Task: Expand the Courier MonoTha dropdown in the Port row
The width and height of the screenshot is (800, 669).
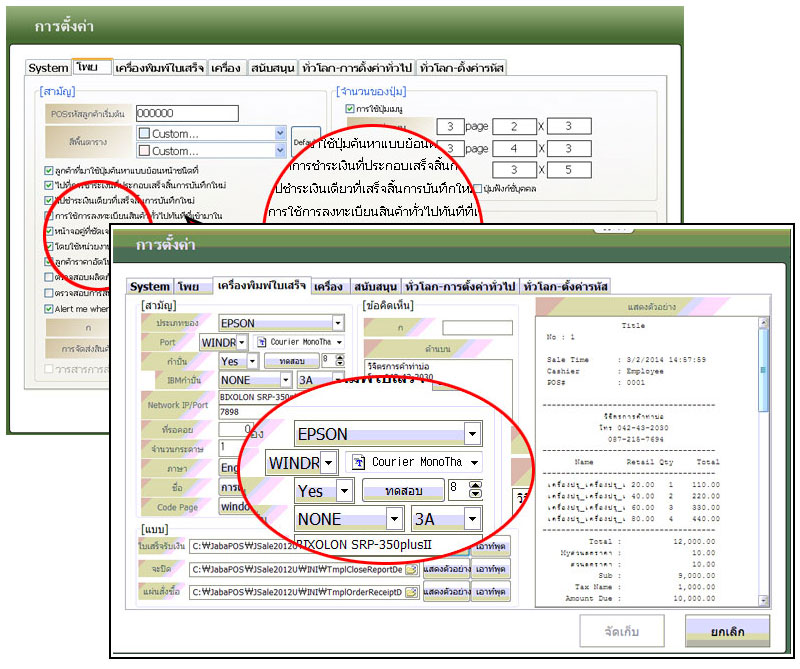Action: point(339,342)
